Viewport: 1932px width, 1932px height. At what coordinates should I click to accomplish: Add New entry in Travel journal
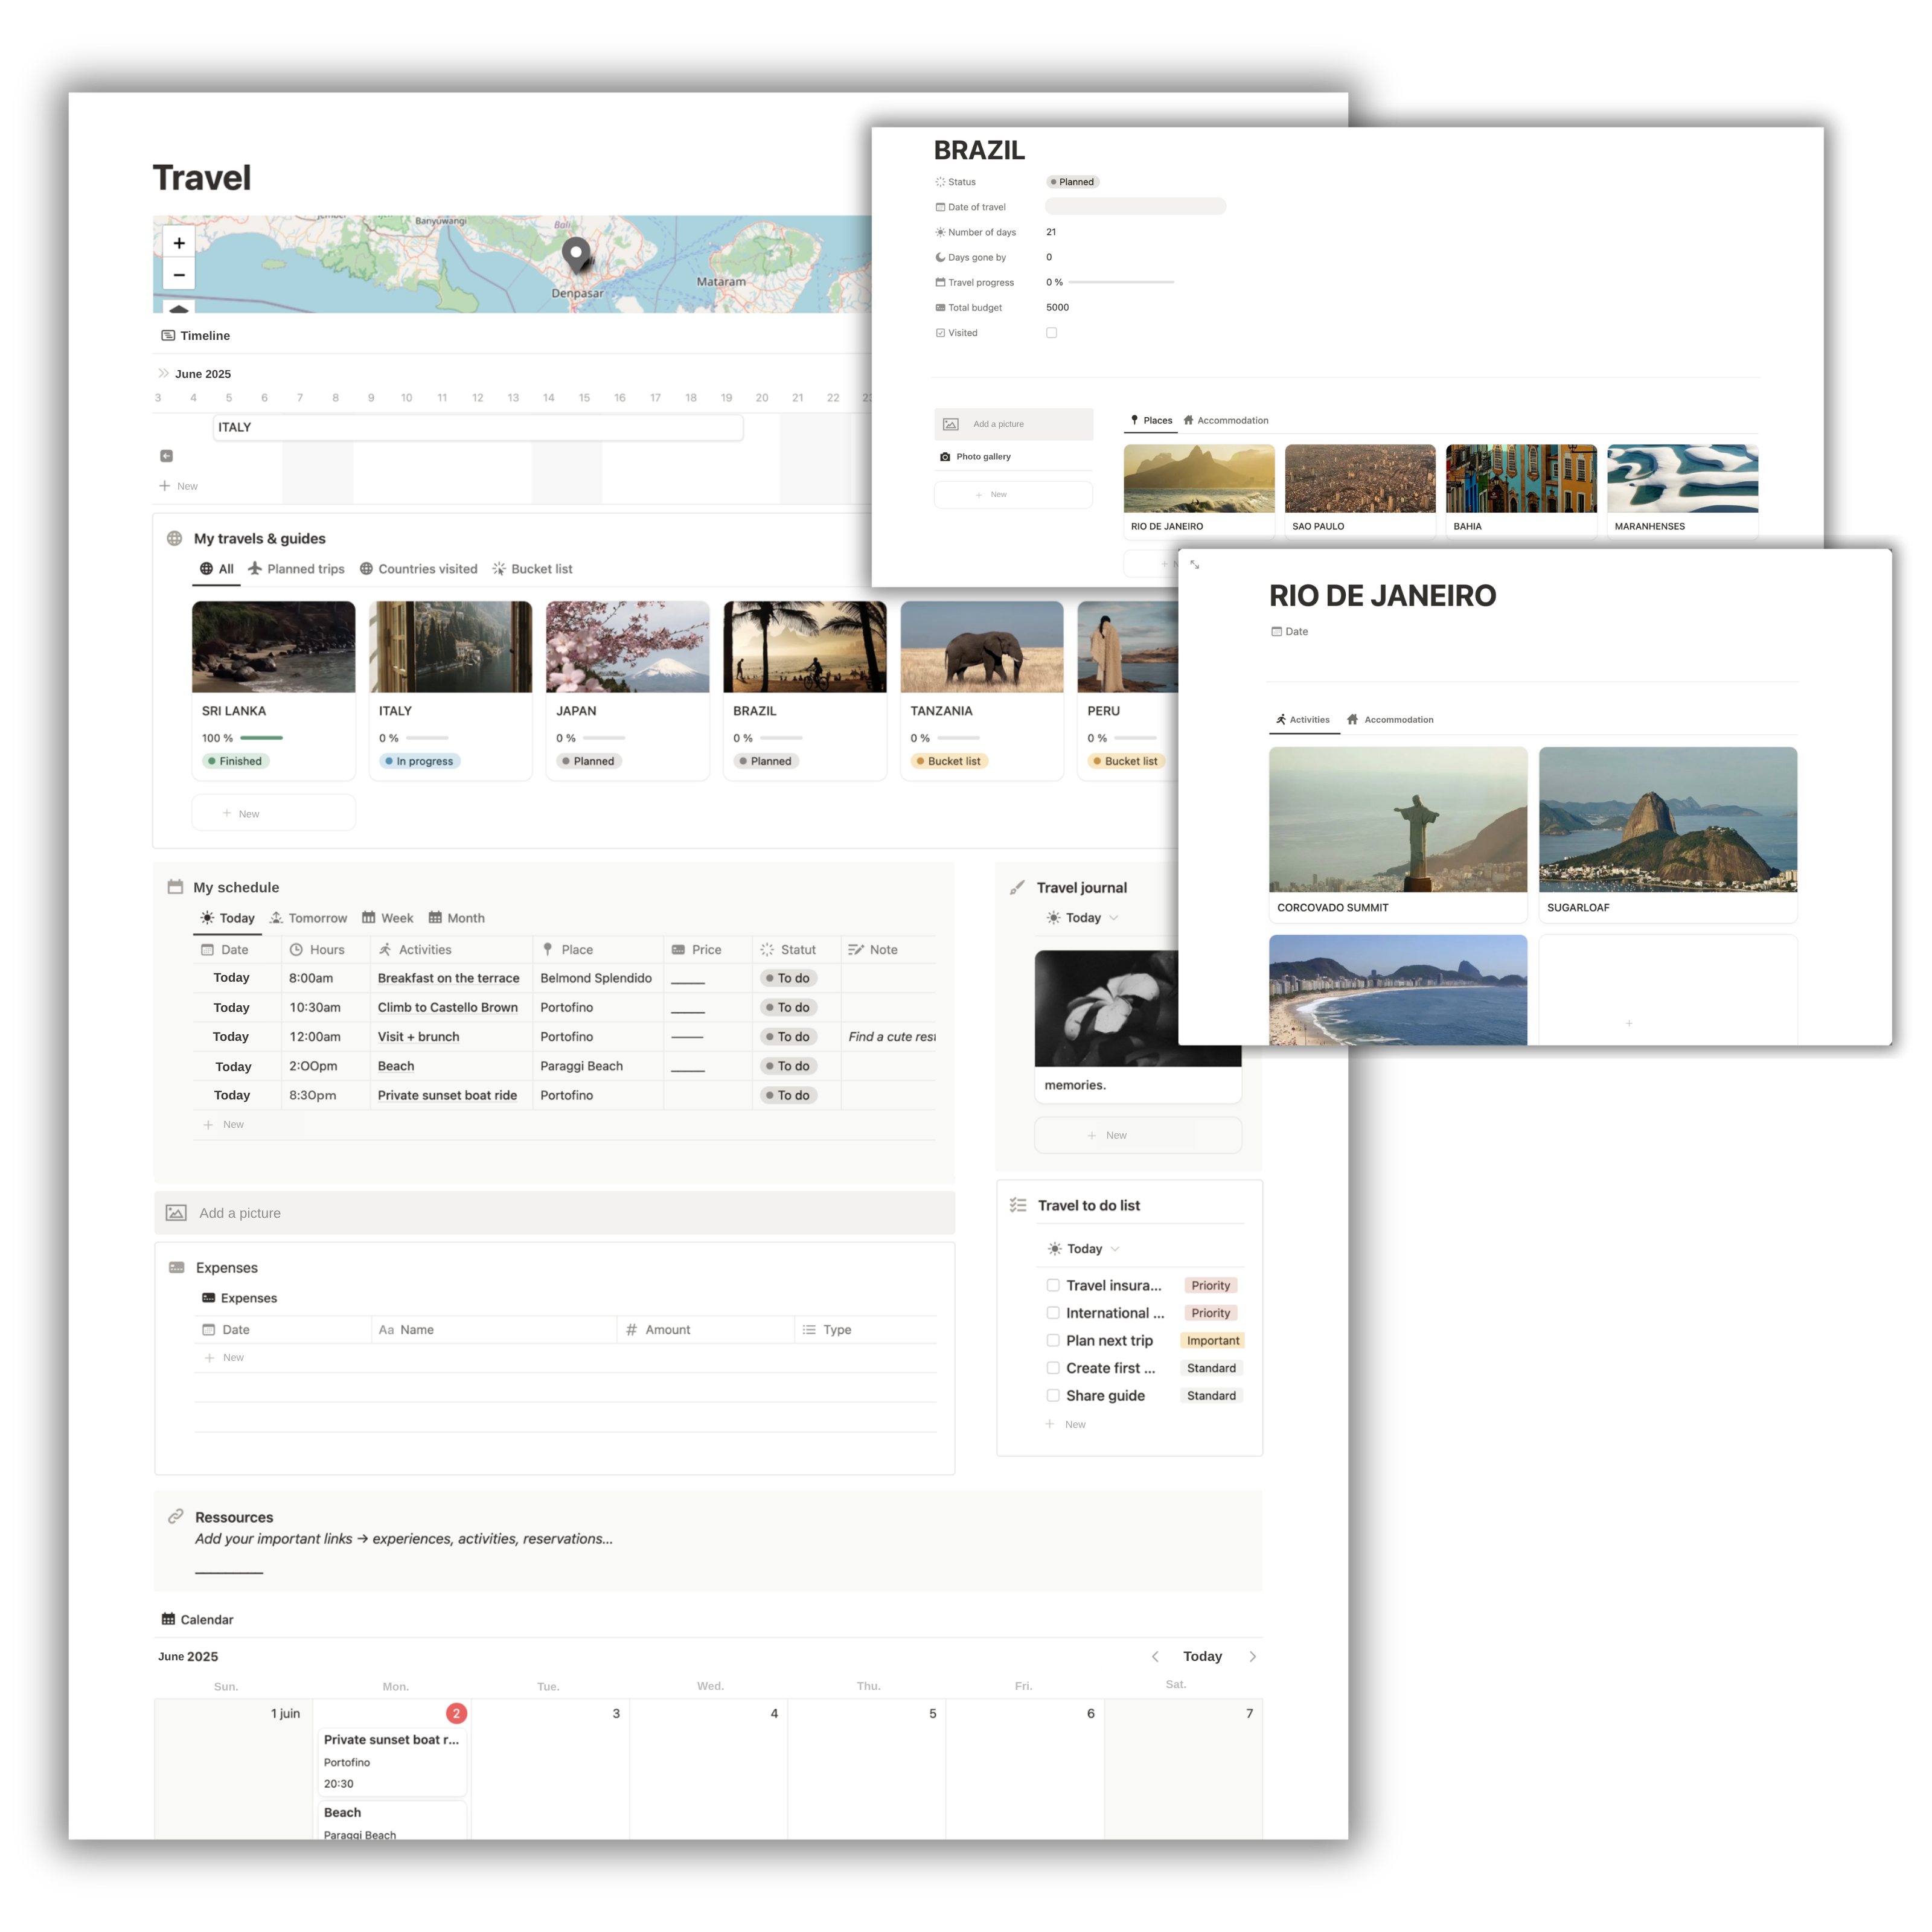click(1138, 1135)
